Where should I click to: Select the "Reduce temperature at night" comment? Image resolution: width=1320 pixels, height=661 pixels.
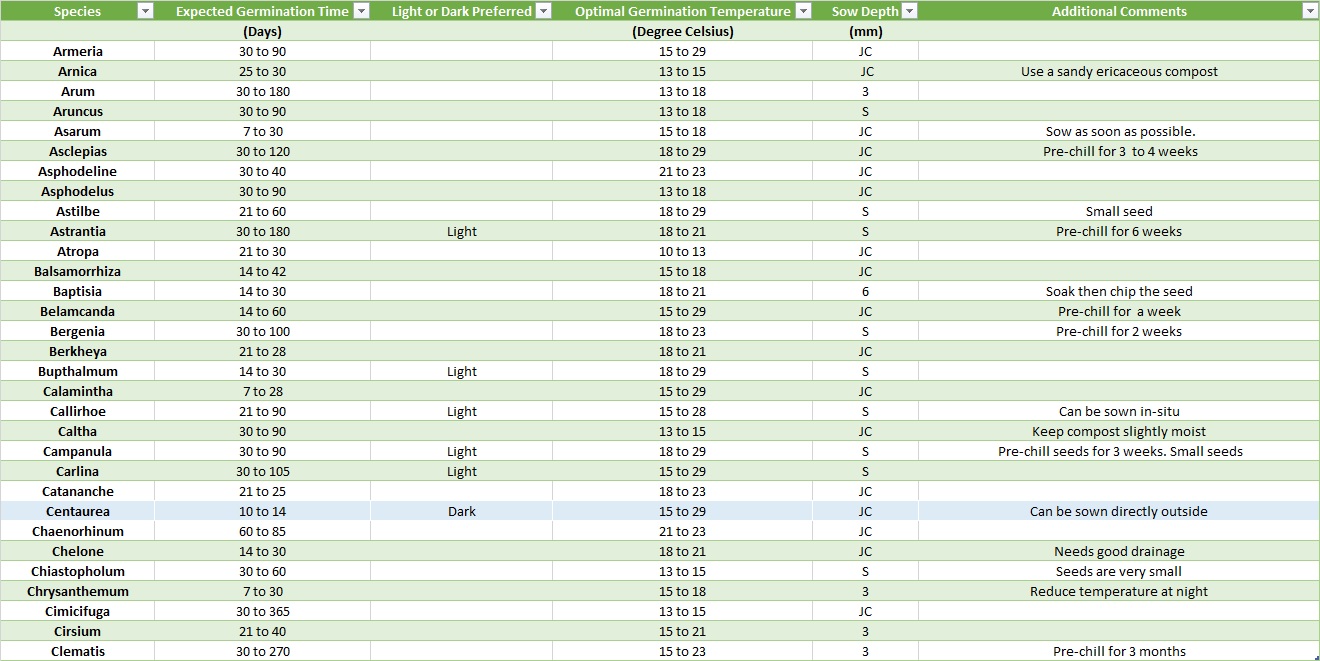[1119, 591]
